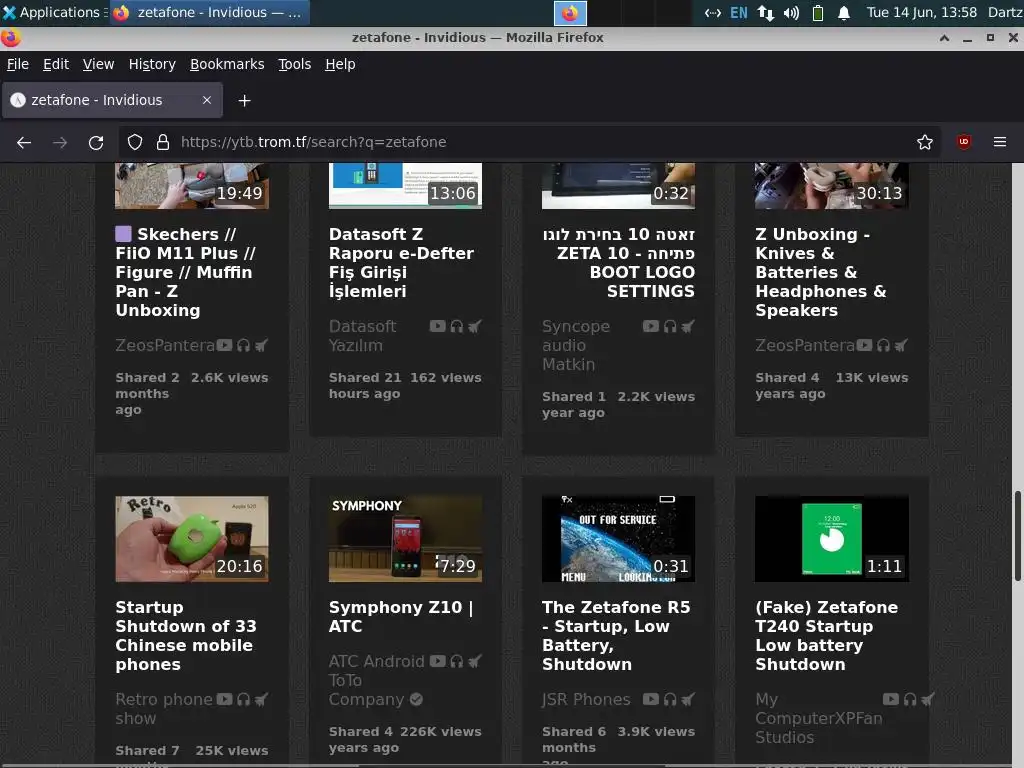The width and height of the screenshot is (1024, 768).
Task: Click switch instance icon for ZETA 10 video
Action: (688, 326)
